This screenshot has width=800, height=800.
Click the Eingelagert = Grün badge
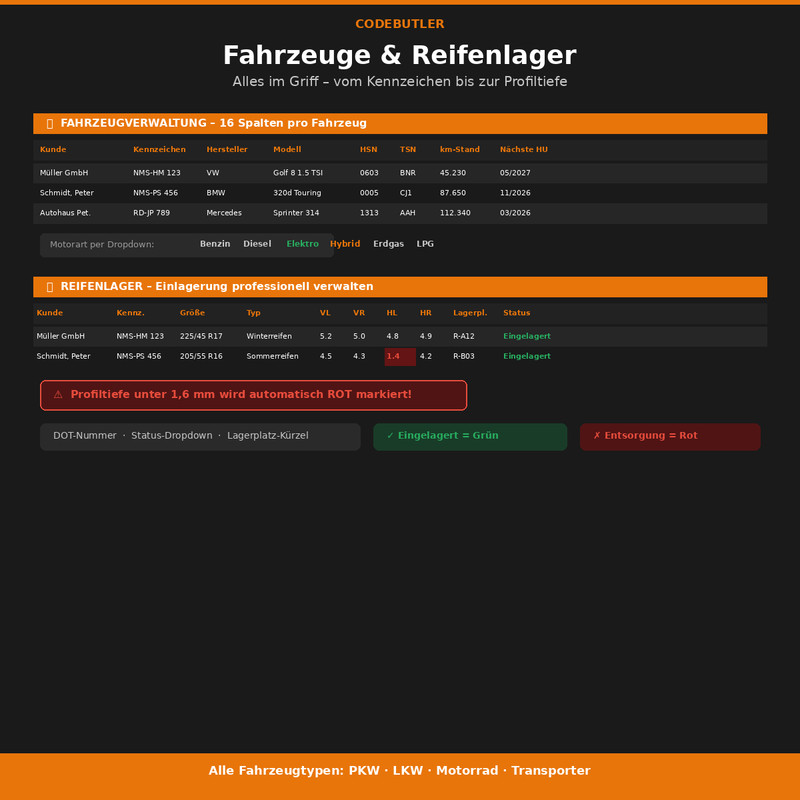pos(470,437)
